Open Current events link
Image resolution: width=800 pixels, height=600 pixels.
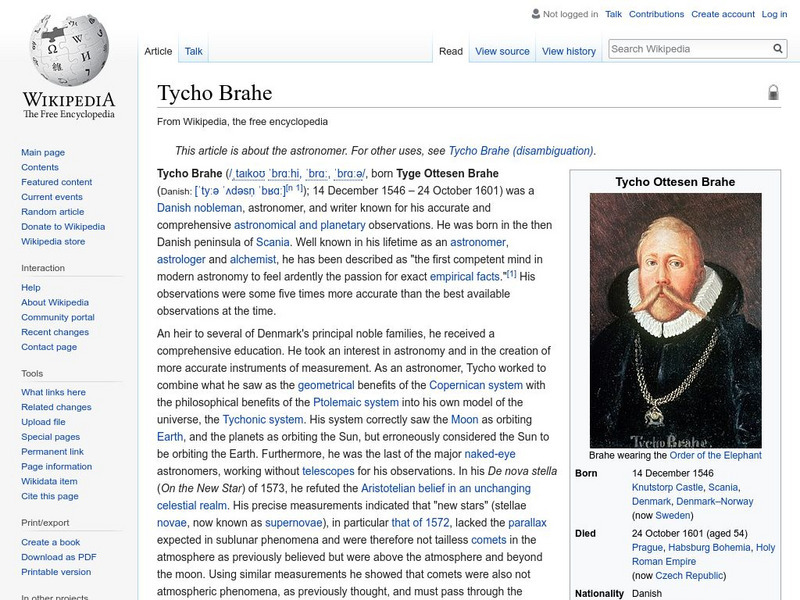(x=52, y=196)
